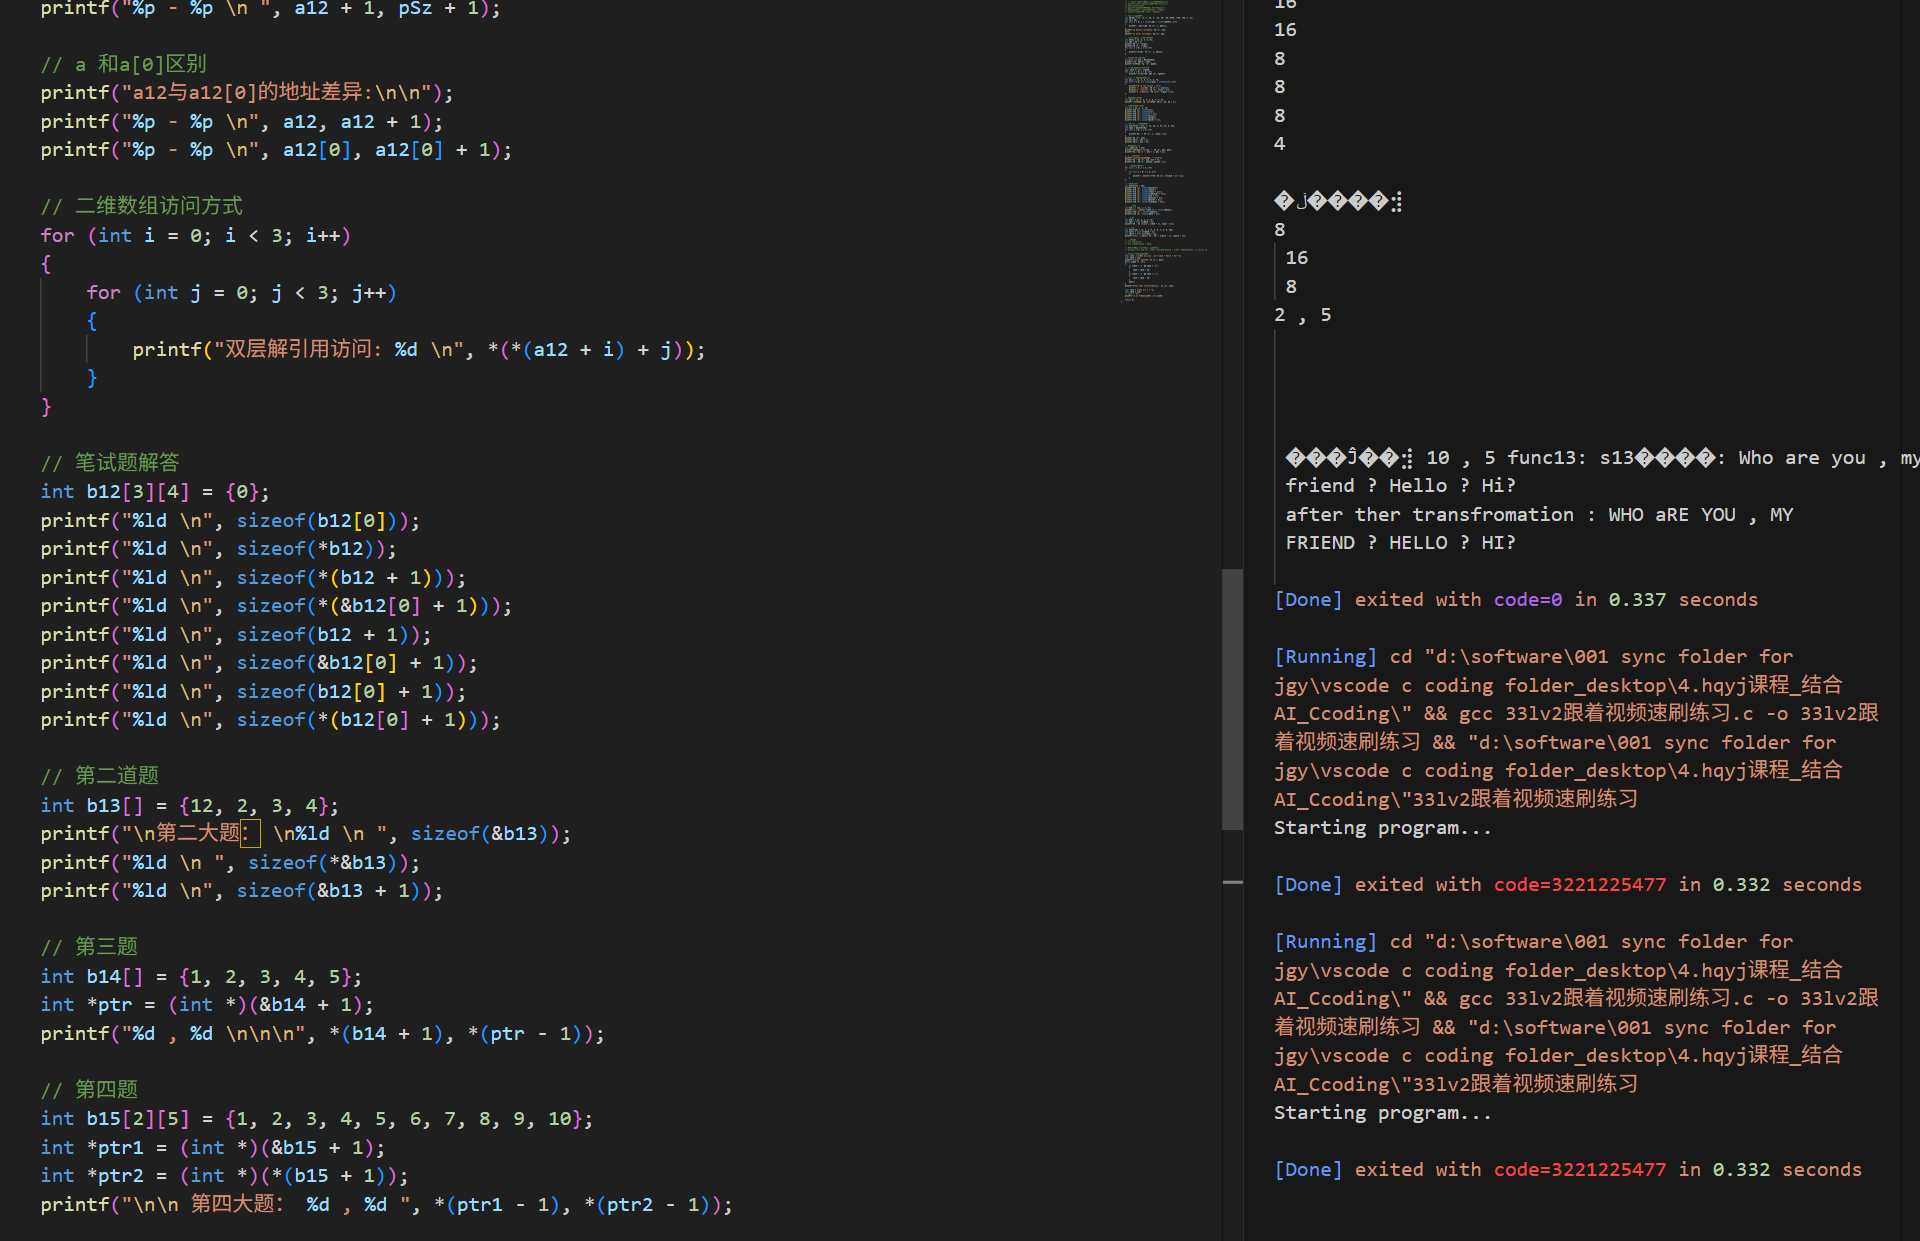This screenshot has height=1241, width=1920.
Task: Click the 双层解引用访问 printf statement
Action: [418, 350]
